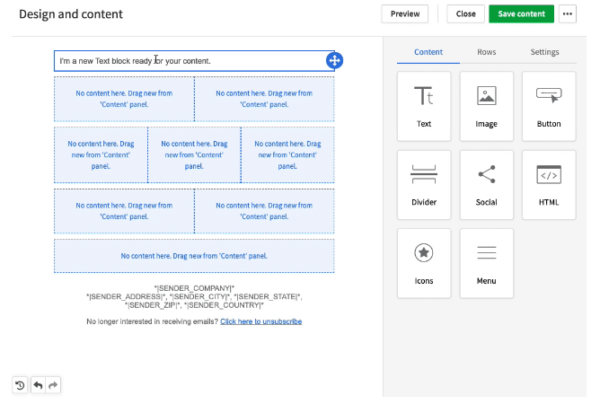
Task: Undo the last change
Action: 38,385
